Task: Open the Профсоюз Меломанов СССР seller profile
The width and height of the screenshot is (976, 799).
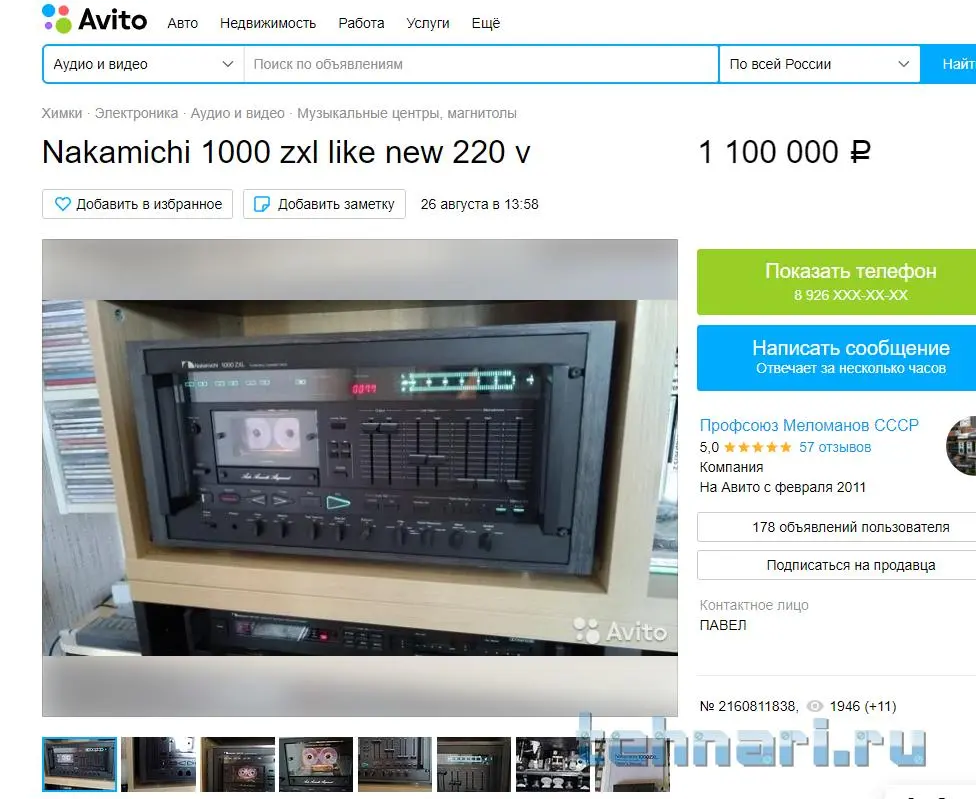Action: click(809, 425)
